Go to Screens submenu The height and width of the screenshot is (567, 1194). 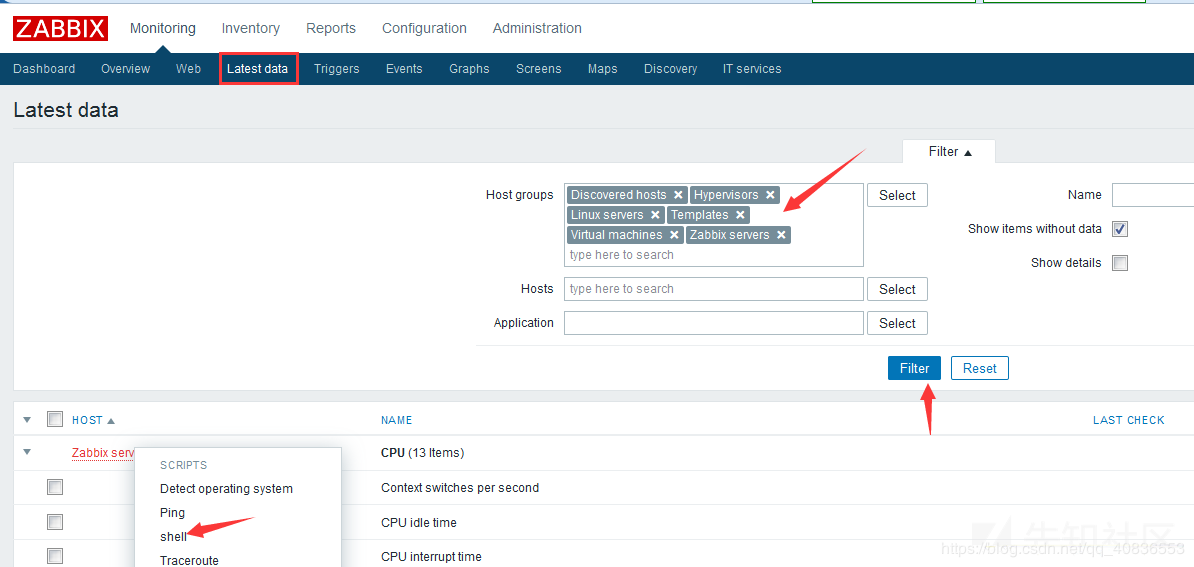pos(538,68)
